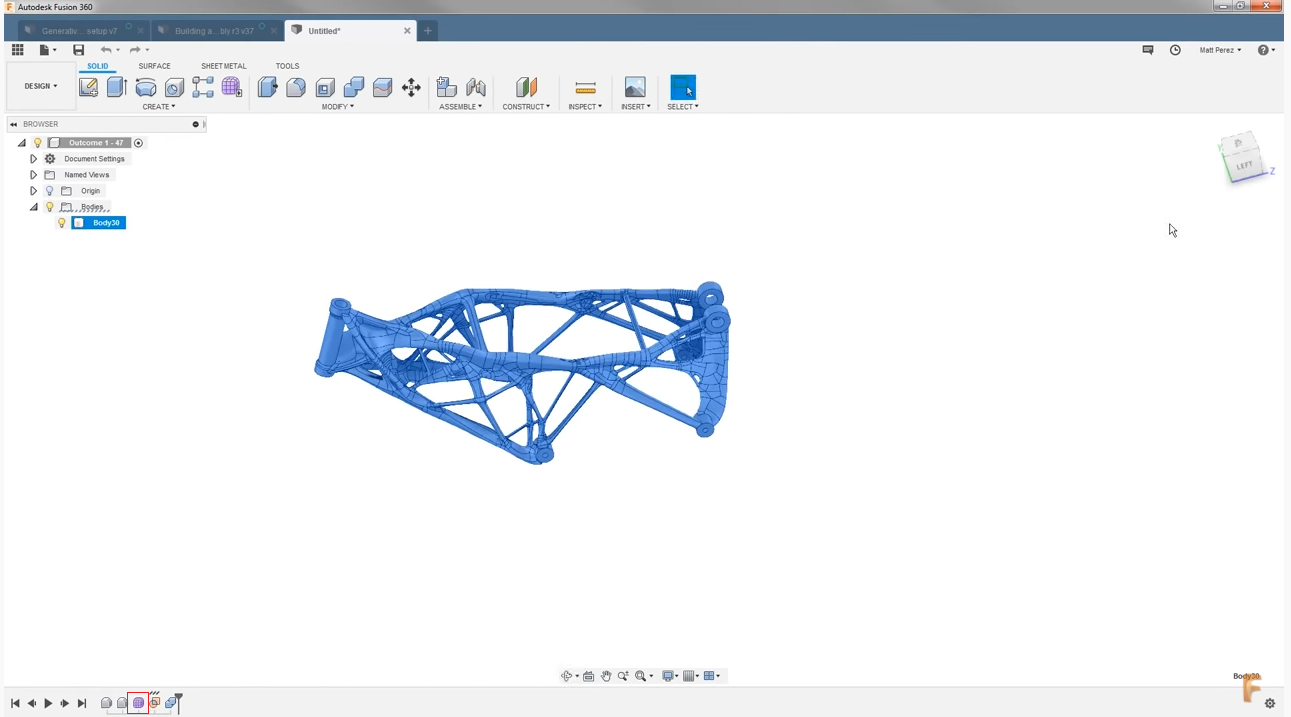1291x717 pixels.
Task: Activate the Outcome 1 - 47 radio button
Action: pyautogui.click(x=138, y=143)
